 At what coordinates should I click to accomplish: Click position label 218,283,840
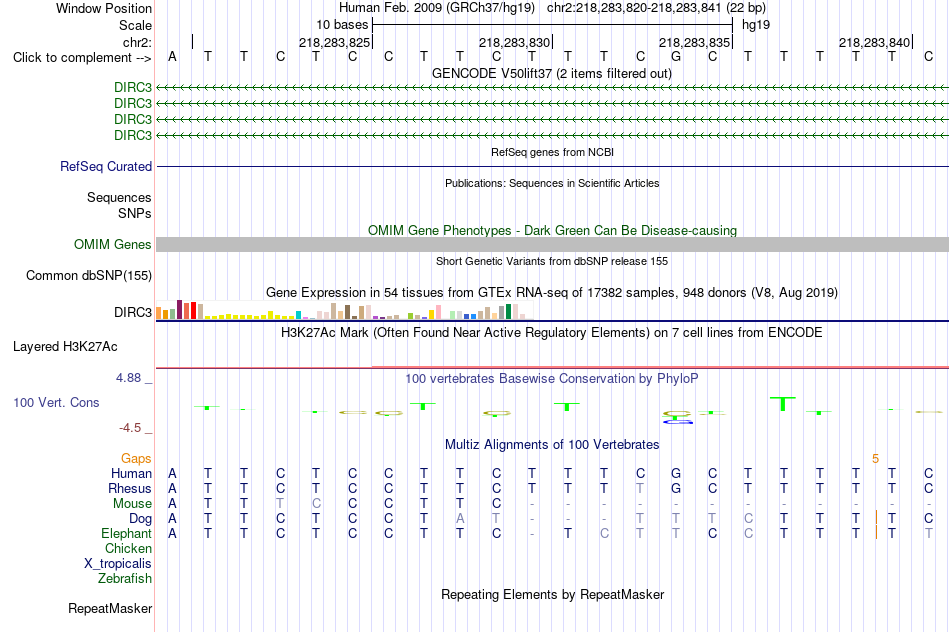pyautogui.click(x=874, y=42)
